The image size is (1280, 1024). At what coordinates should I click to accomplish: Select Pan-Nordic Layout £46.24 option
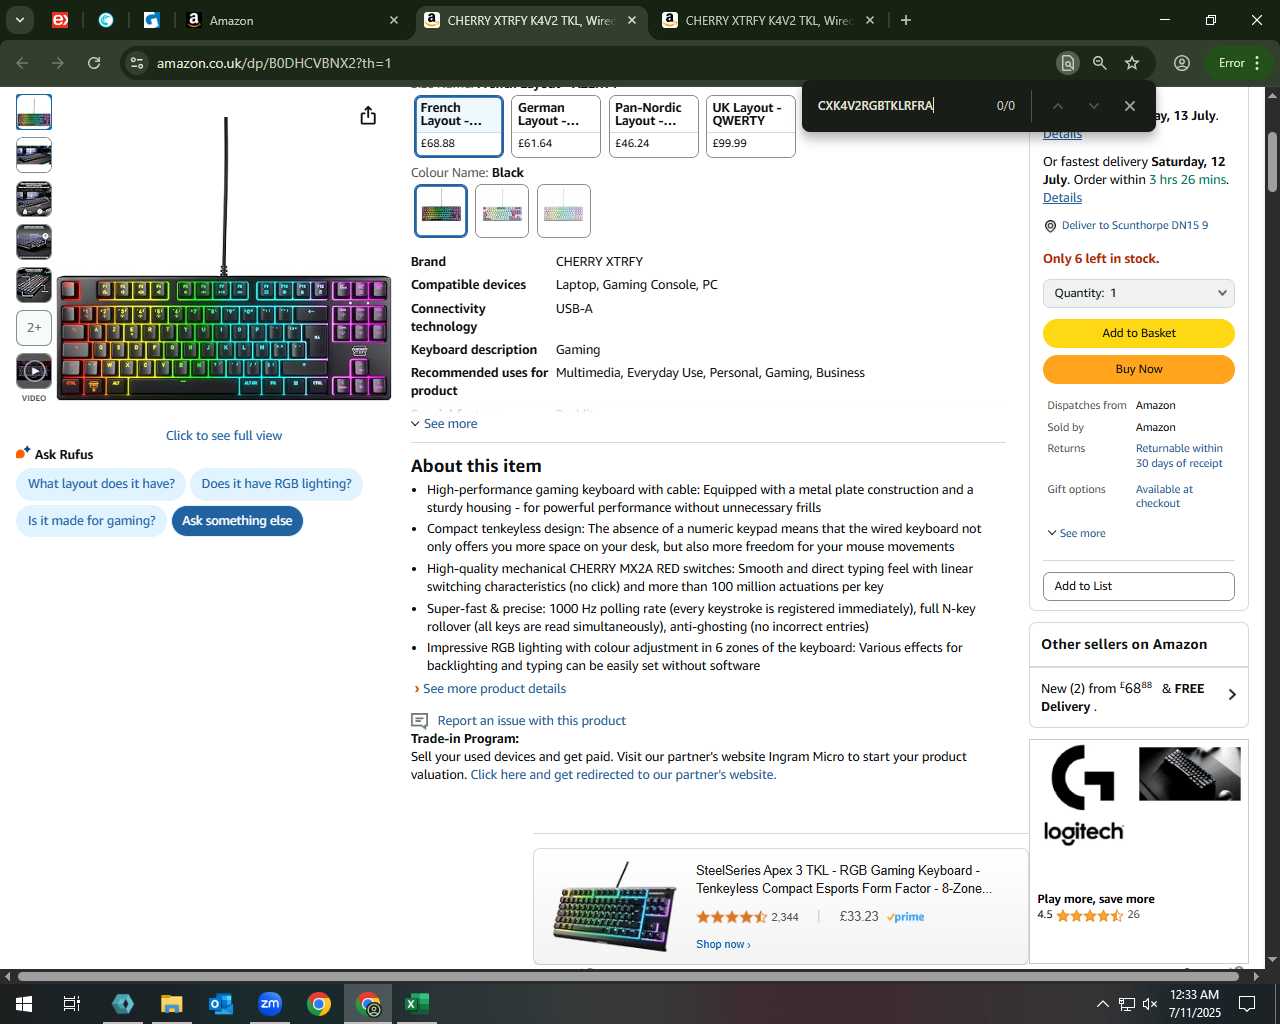pyautogui.click(x=653, y=126)
